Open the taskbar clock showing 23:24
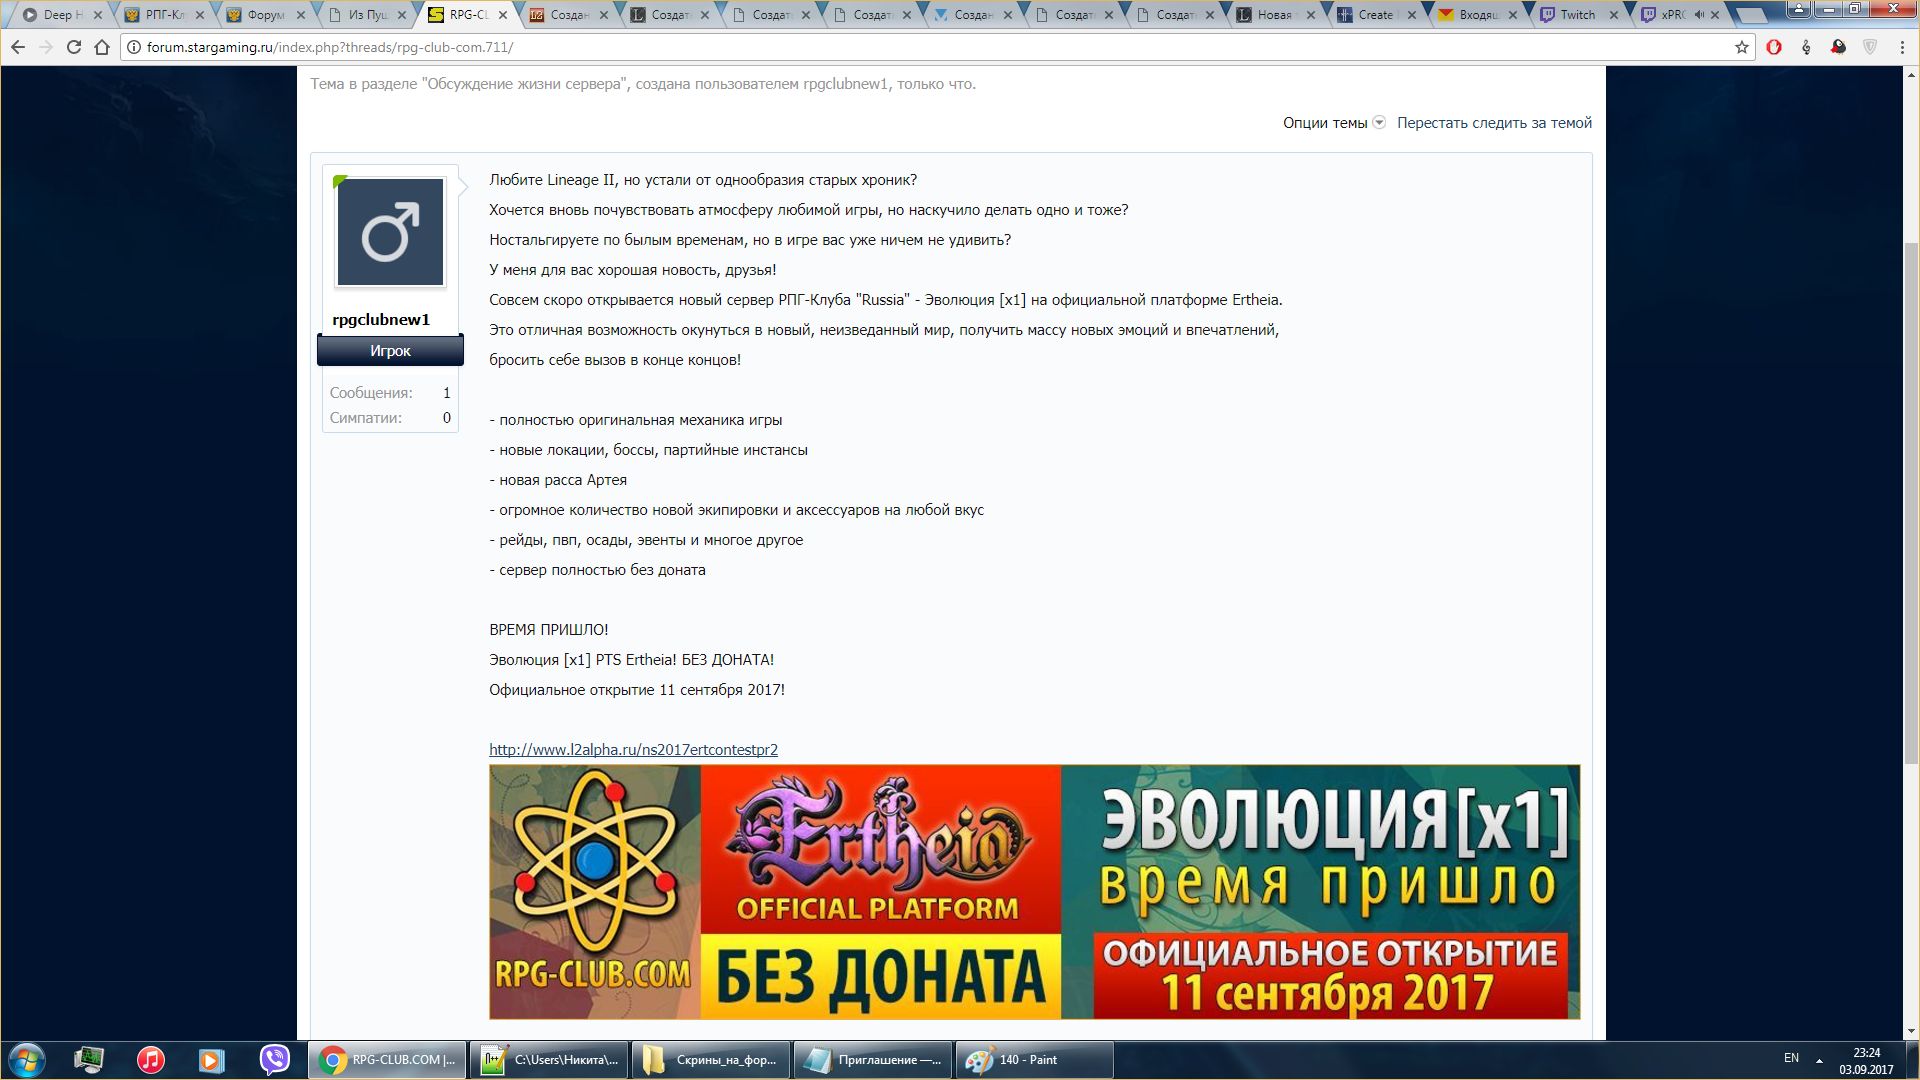The width and height of the screenshot is (1920, 1080). [x=1866, y=1061]
